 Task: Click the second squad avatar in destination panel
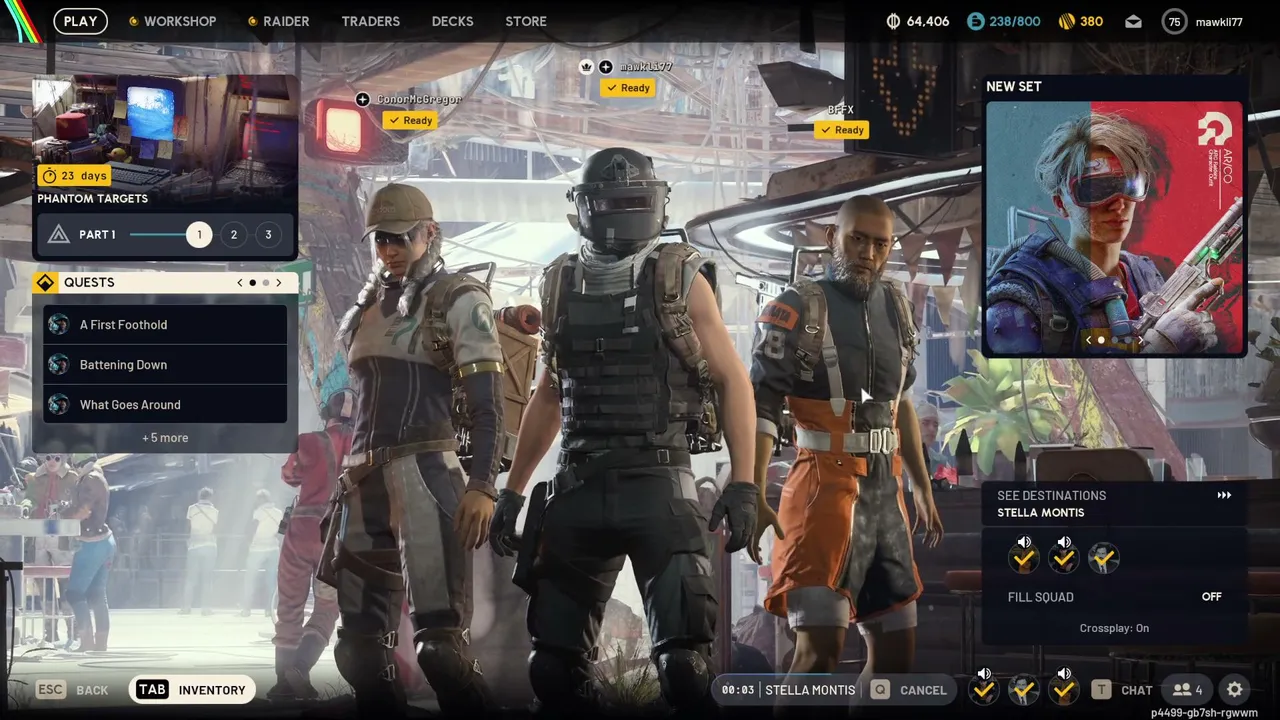coord(1063,559)
